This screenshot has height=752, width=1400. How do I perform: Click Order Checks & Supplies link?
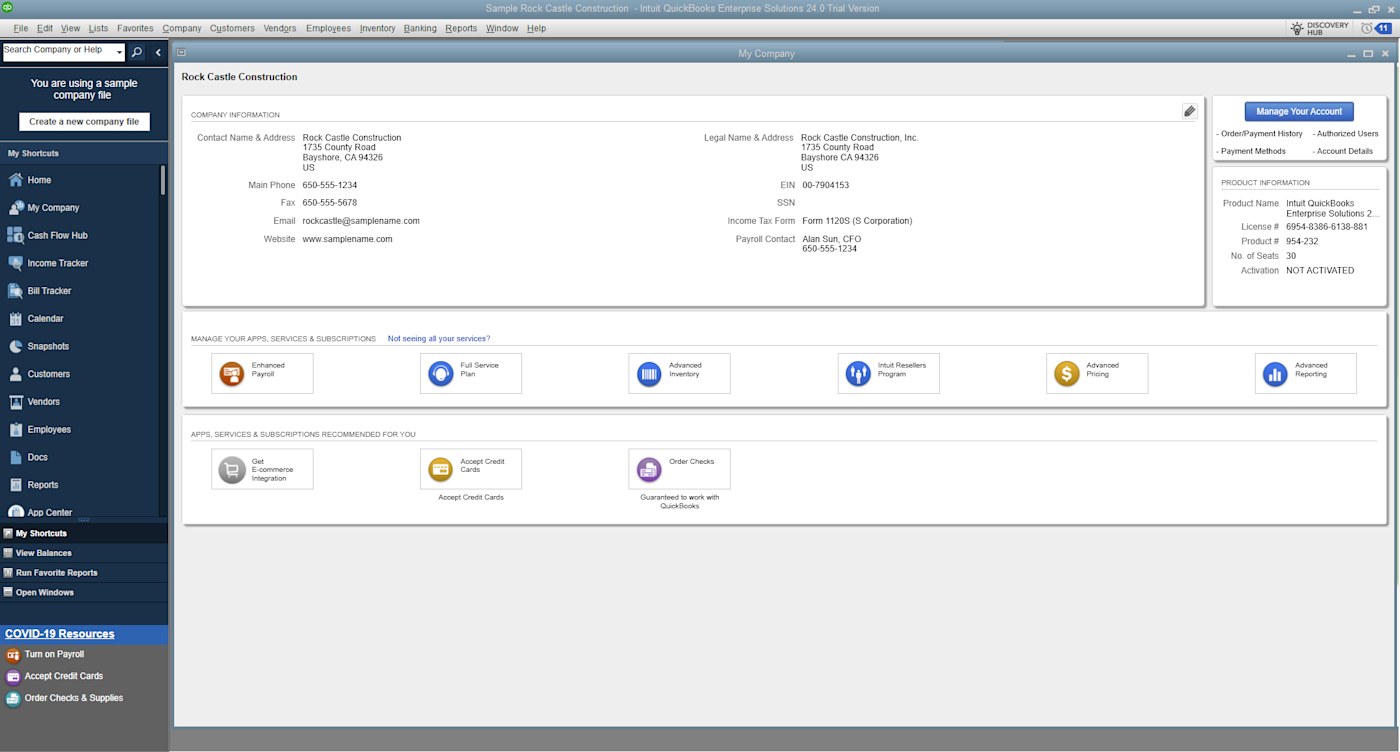[x=74, y=698]
